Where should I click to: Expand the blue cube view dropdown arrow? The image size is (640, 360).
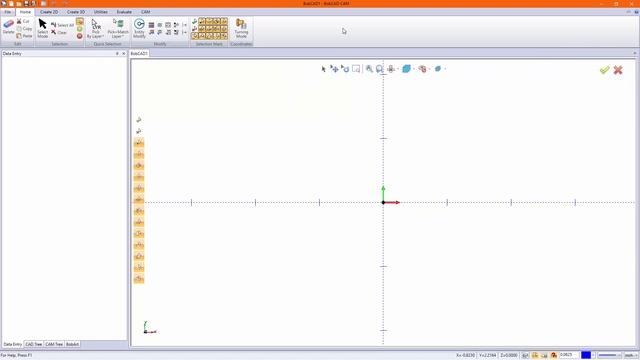point(414,69)
